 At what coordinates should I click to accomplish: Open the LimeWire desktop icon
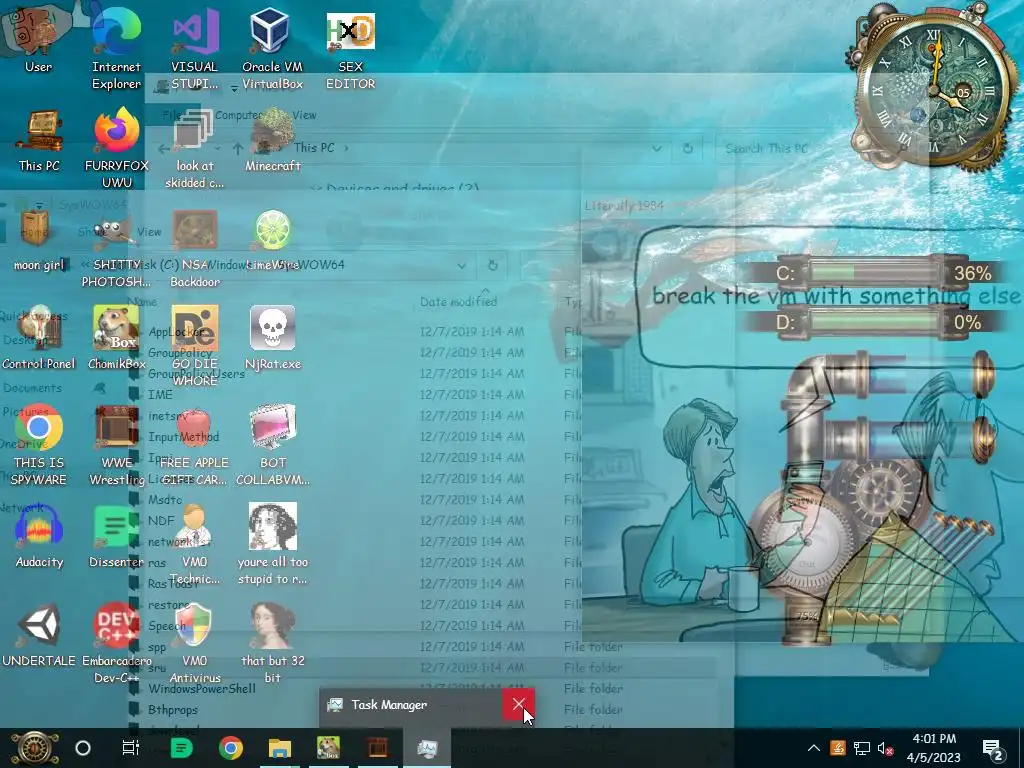pos(272,240)
